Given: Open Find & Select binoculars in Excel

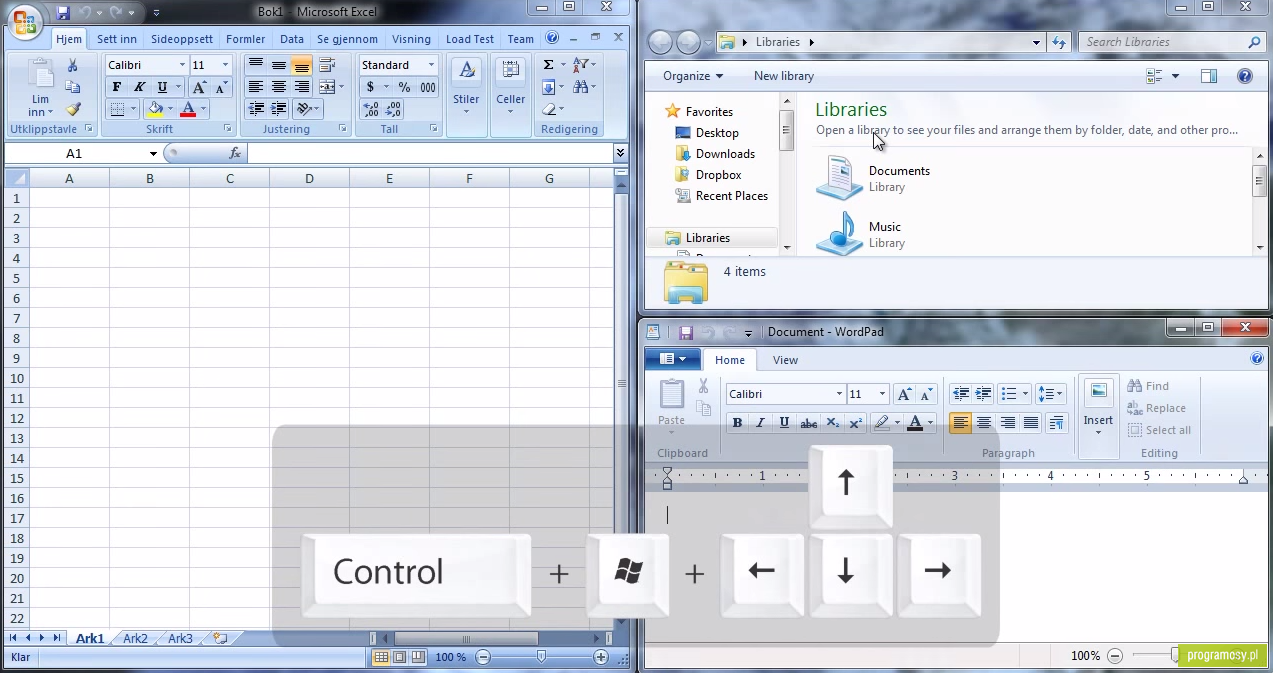Looking at the screenshot, I should tap(584, 87).
